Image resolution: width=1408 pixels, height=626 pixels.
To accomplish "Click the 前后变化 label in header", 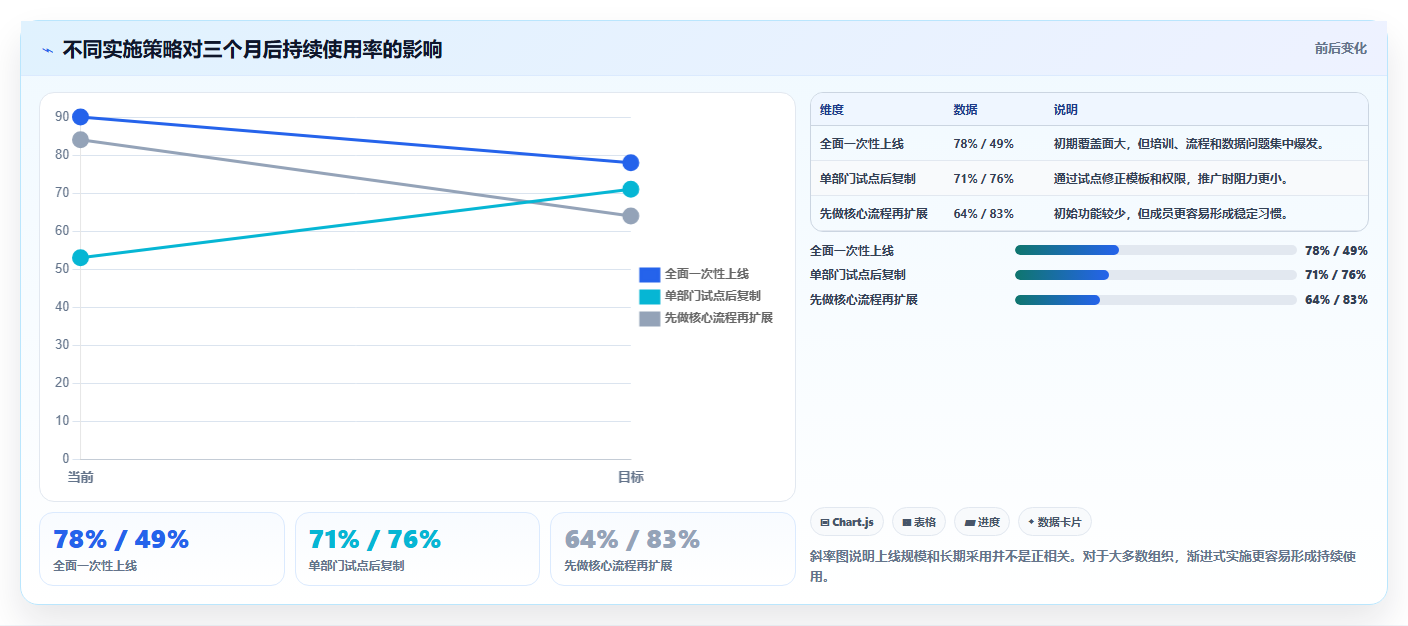I will (1340, 49).
